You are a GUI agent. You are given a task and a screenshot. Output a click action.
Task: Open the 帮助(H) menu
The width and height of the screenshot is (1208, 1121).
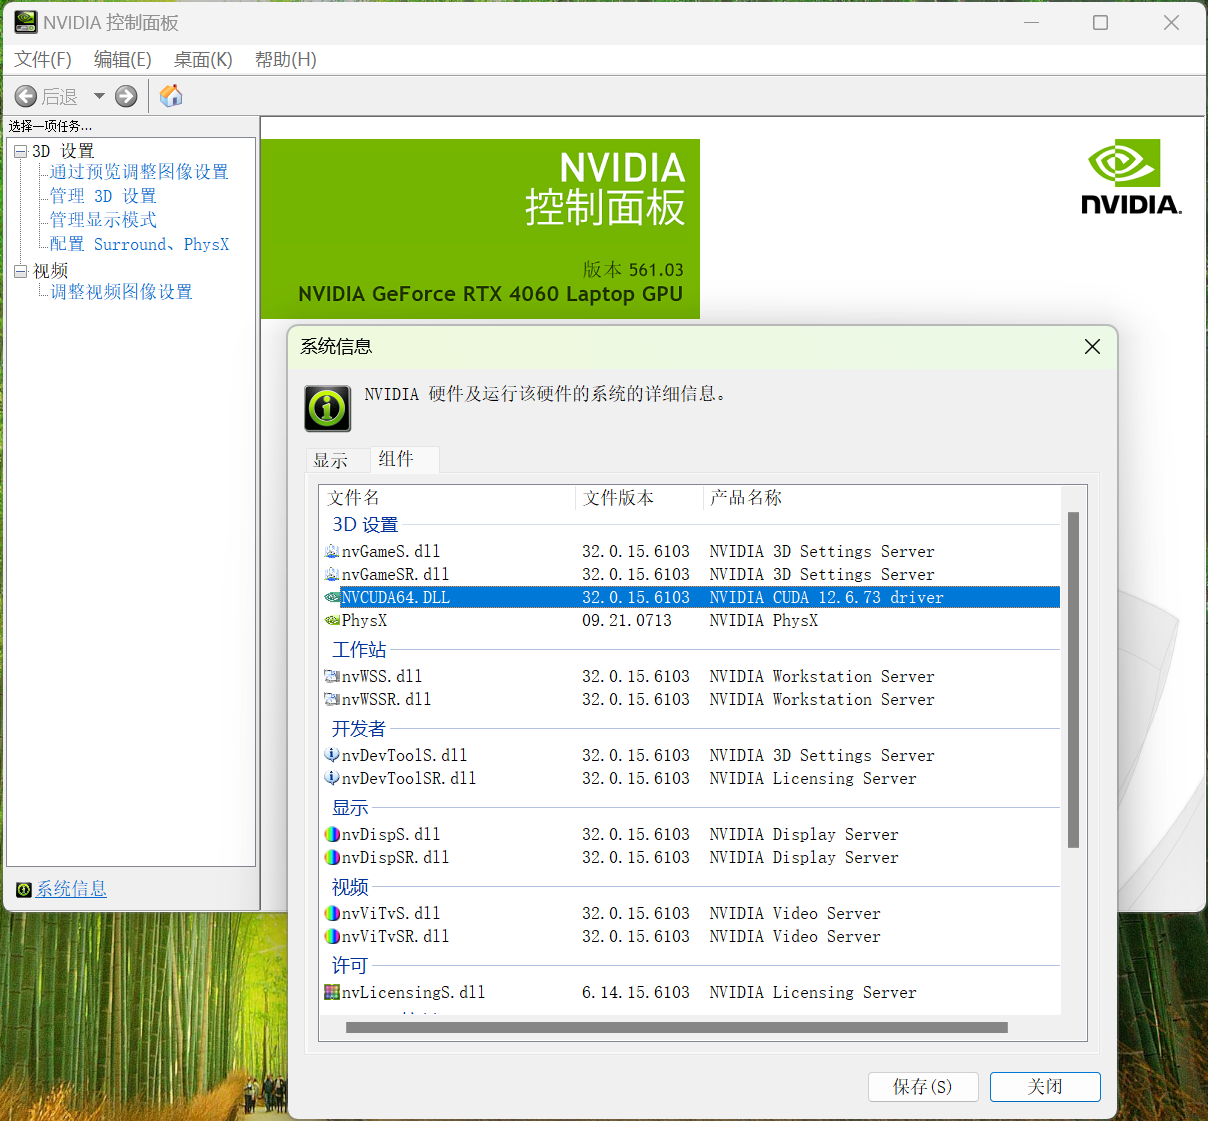pos(286,60)
